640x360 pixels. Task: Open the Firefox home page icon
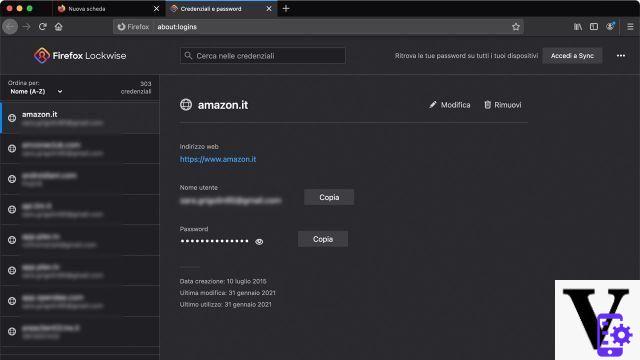click(x=58, y=27)
